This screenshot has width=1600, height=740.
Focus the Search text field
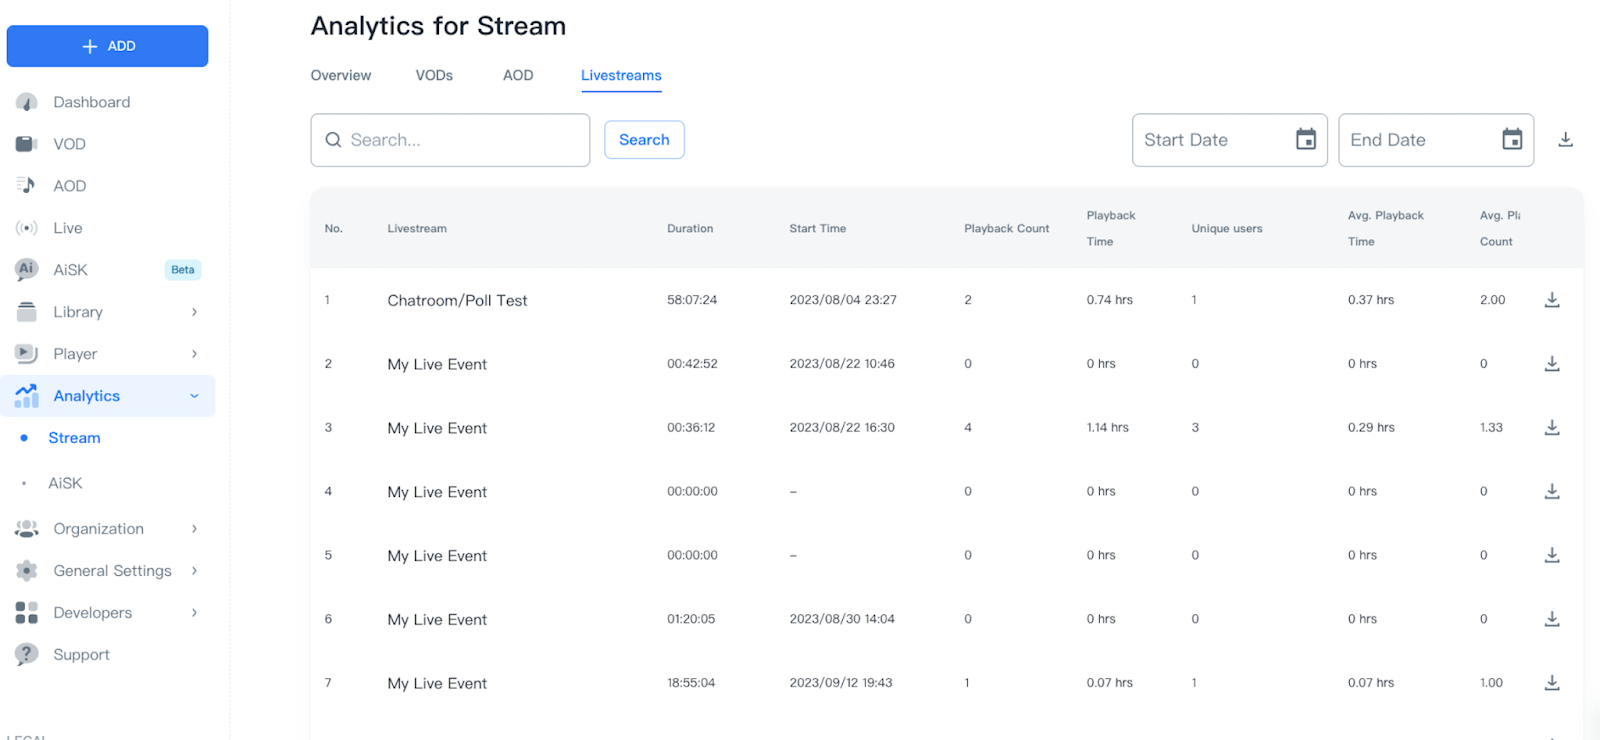(x=460, y=140)
